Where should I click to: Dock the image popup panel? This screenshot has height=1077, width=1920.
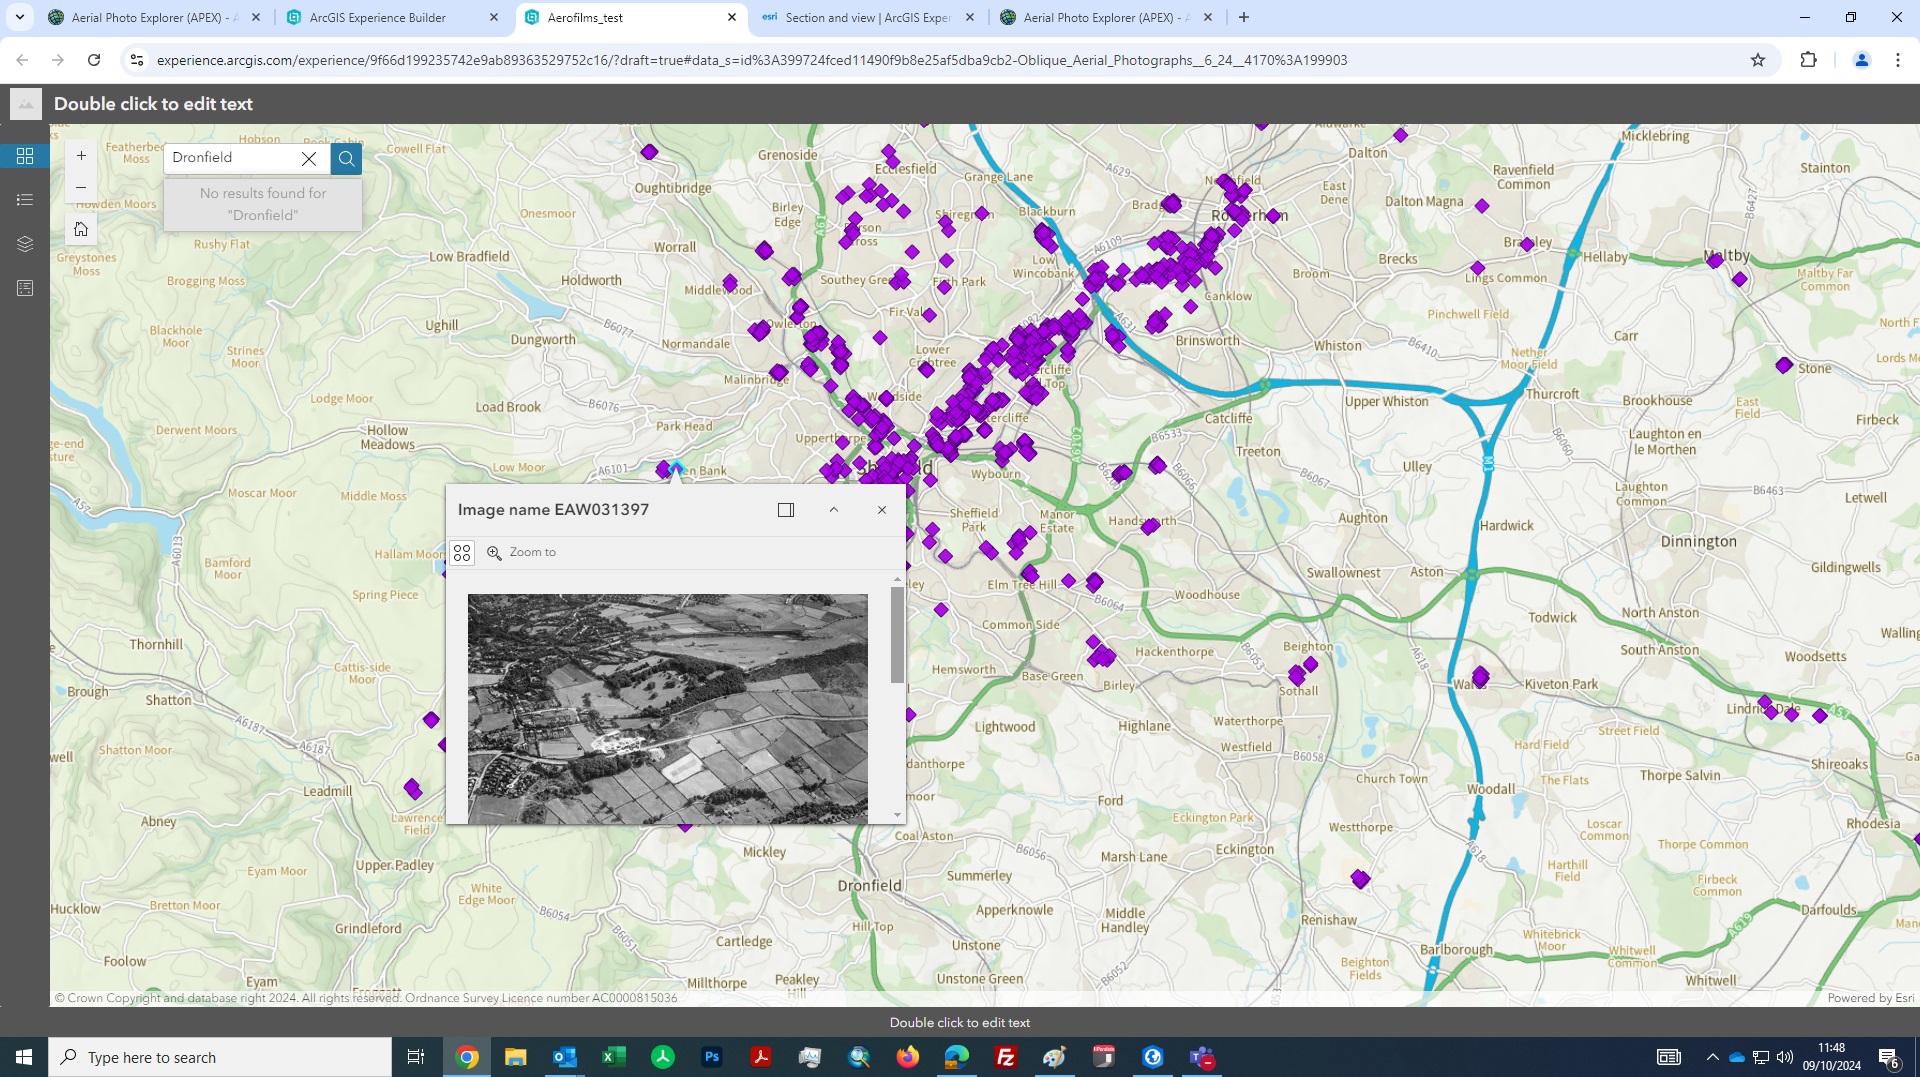pos(786,510)
